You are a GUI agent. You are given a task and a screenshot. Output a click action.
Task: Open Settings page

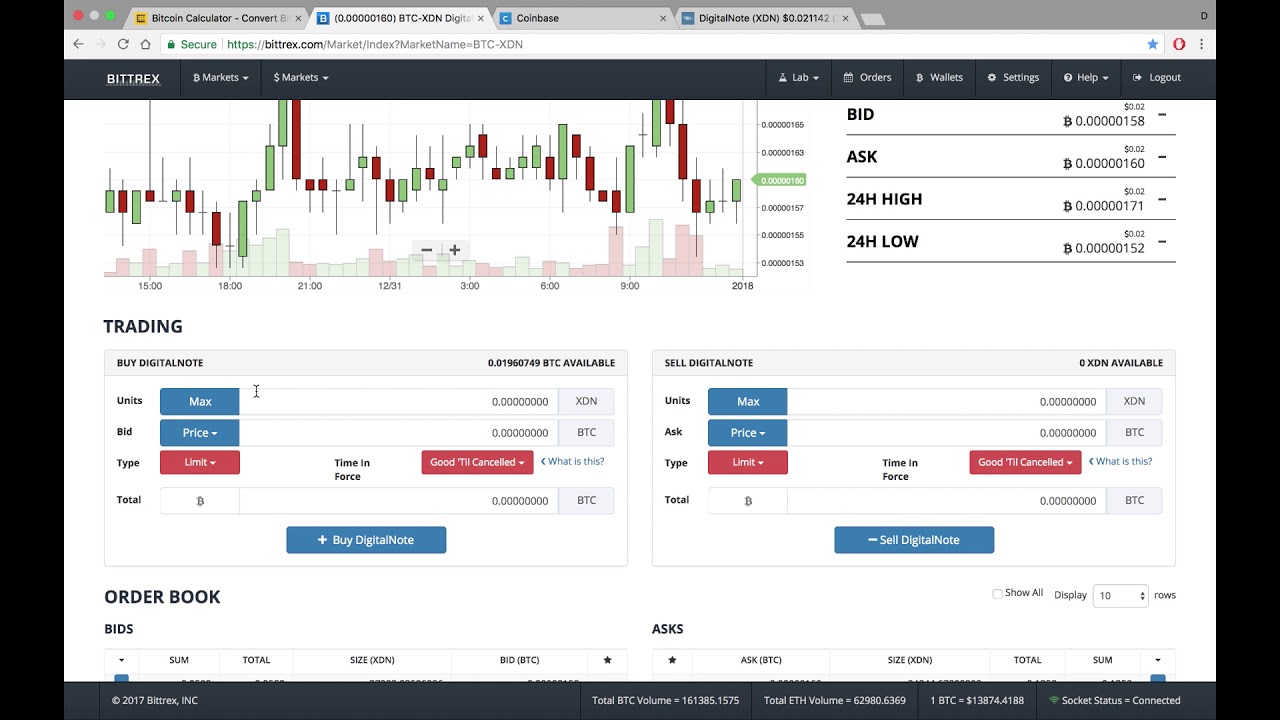coord(1013,78)
